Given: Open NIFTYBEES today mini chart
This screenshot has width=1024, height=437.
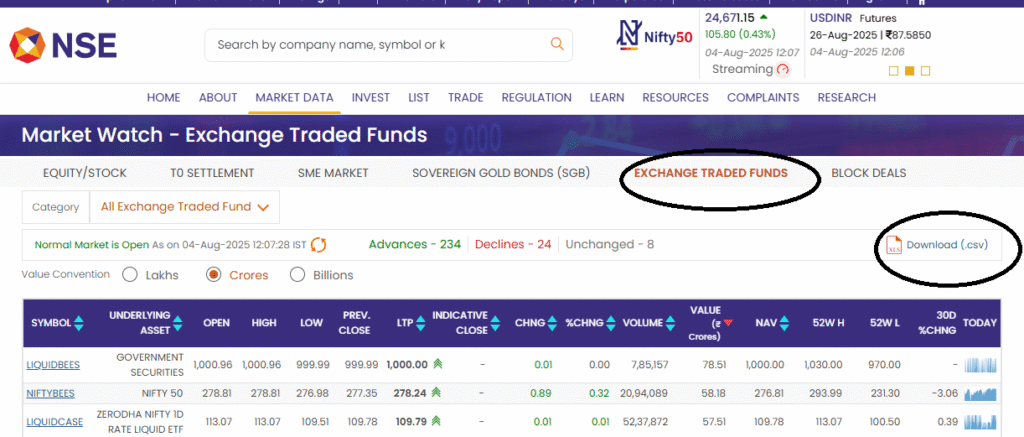Looking at the screenshot, I should (981, 393).
